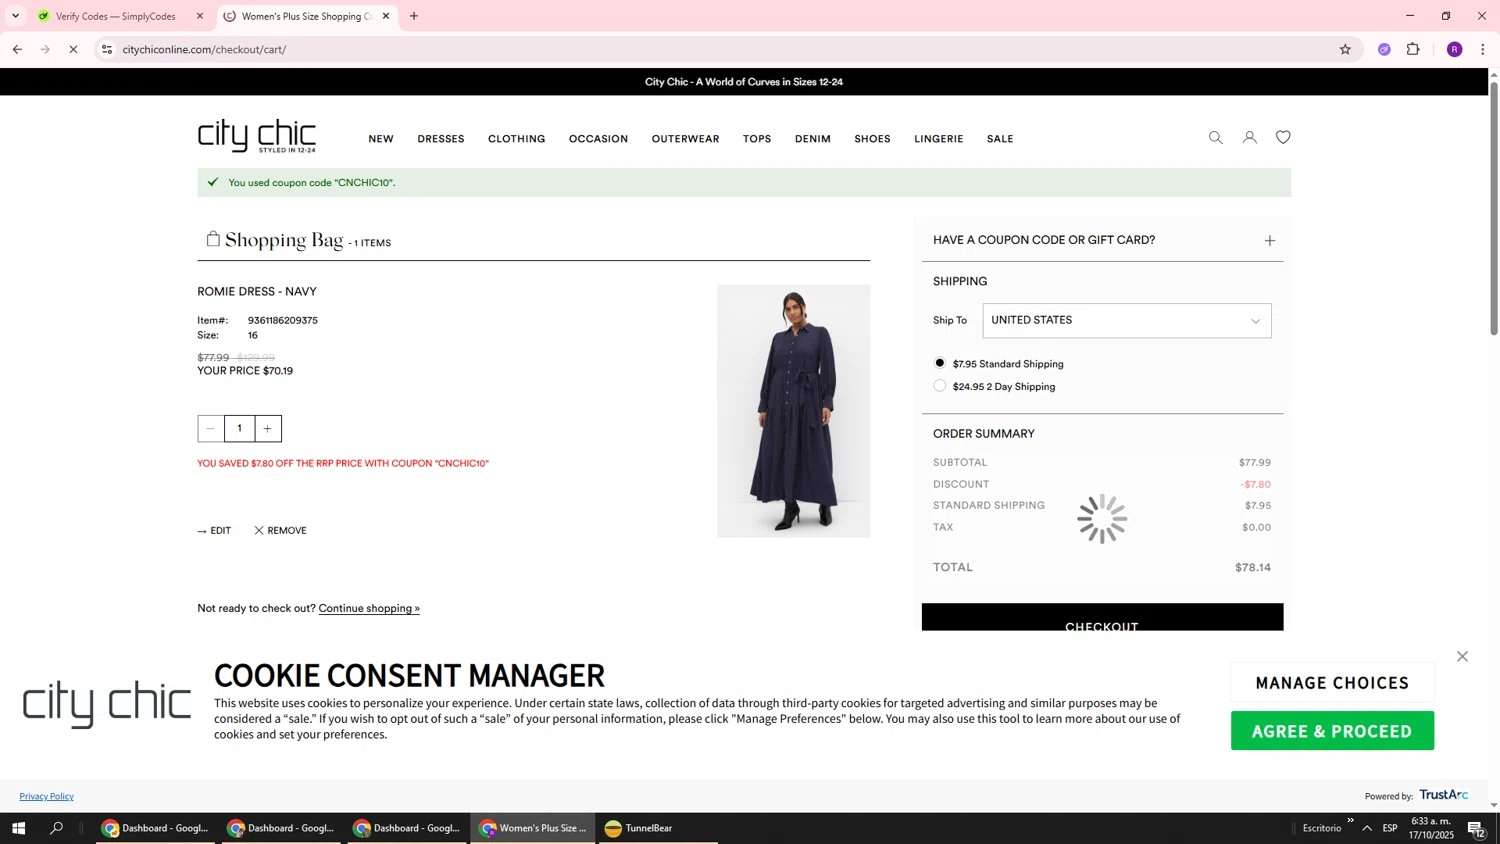Open the first Dashboard Chrome taskbar window

point(156,829)
